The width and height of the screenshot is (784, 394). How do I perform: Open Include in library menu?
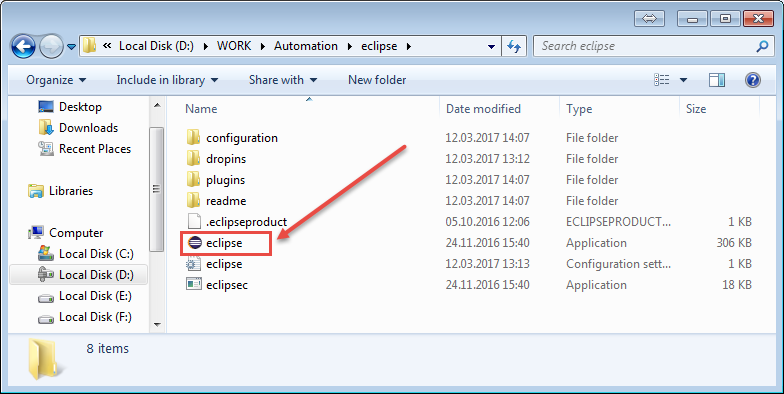tap(167, 80)
